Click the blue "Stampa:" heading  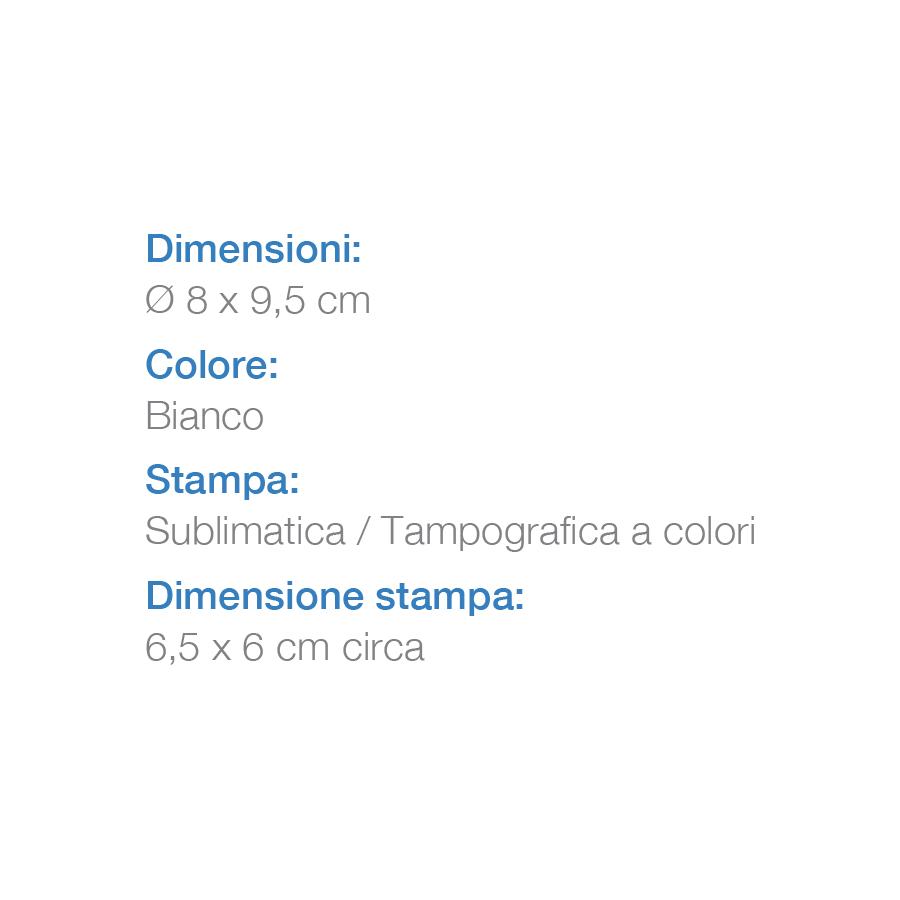(222, 481)
